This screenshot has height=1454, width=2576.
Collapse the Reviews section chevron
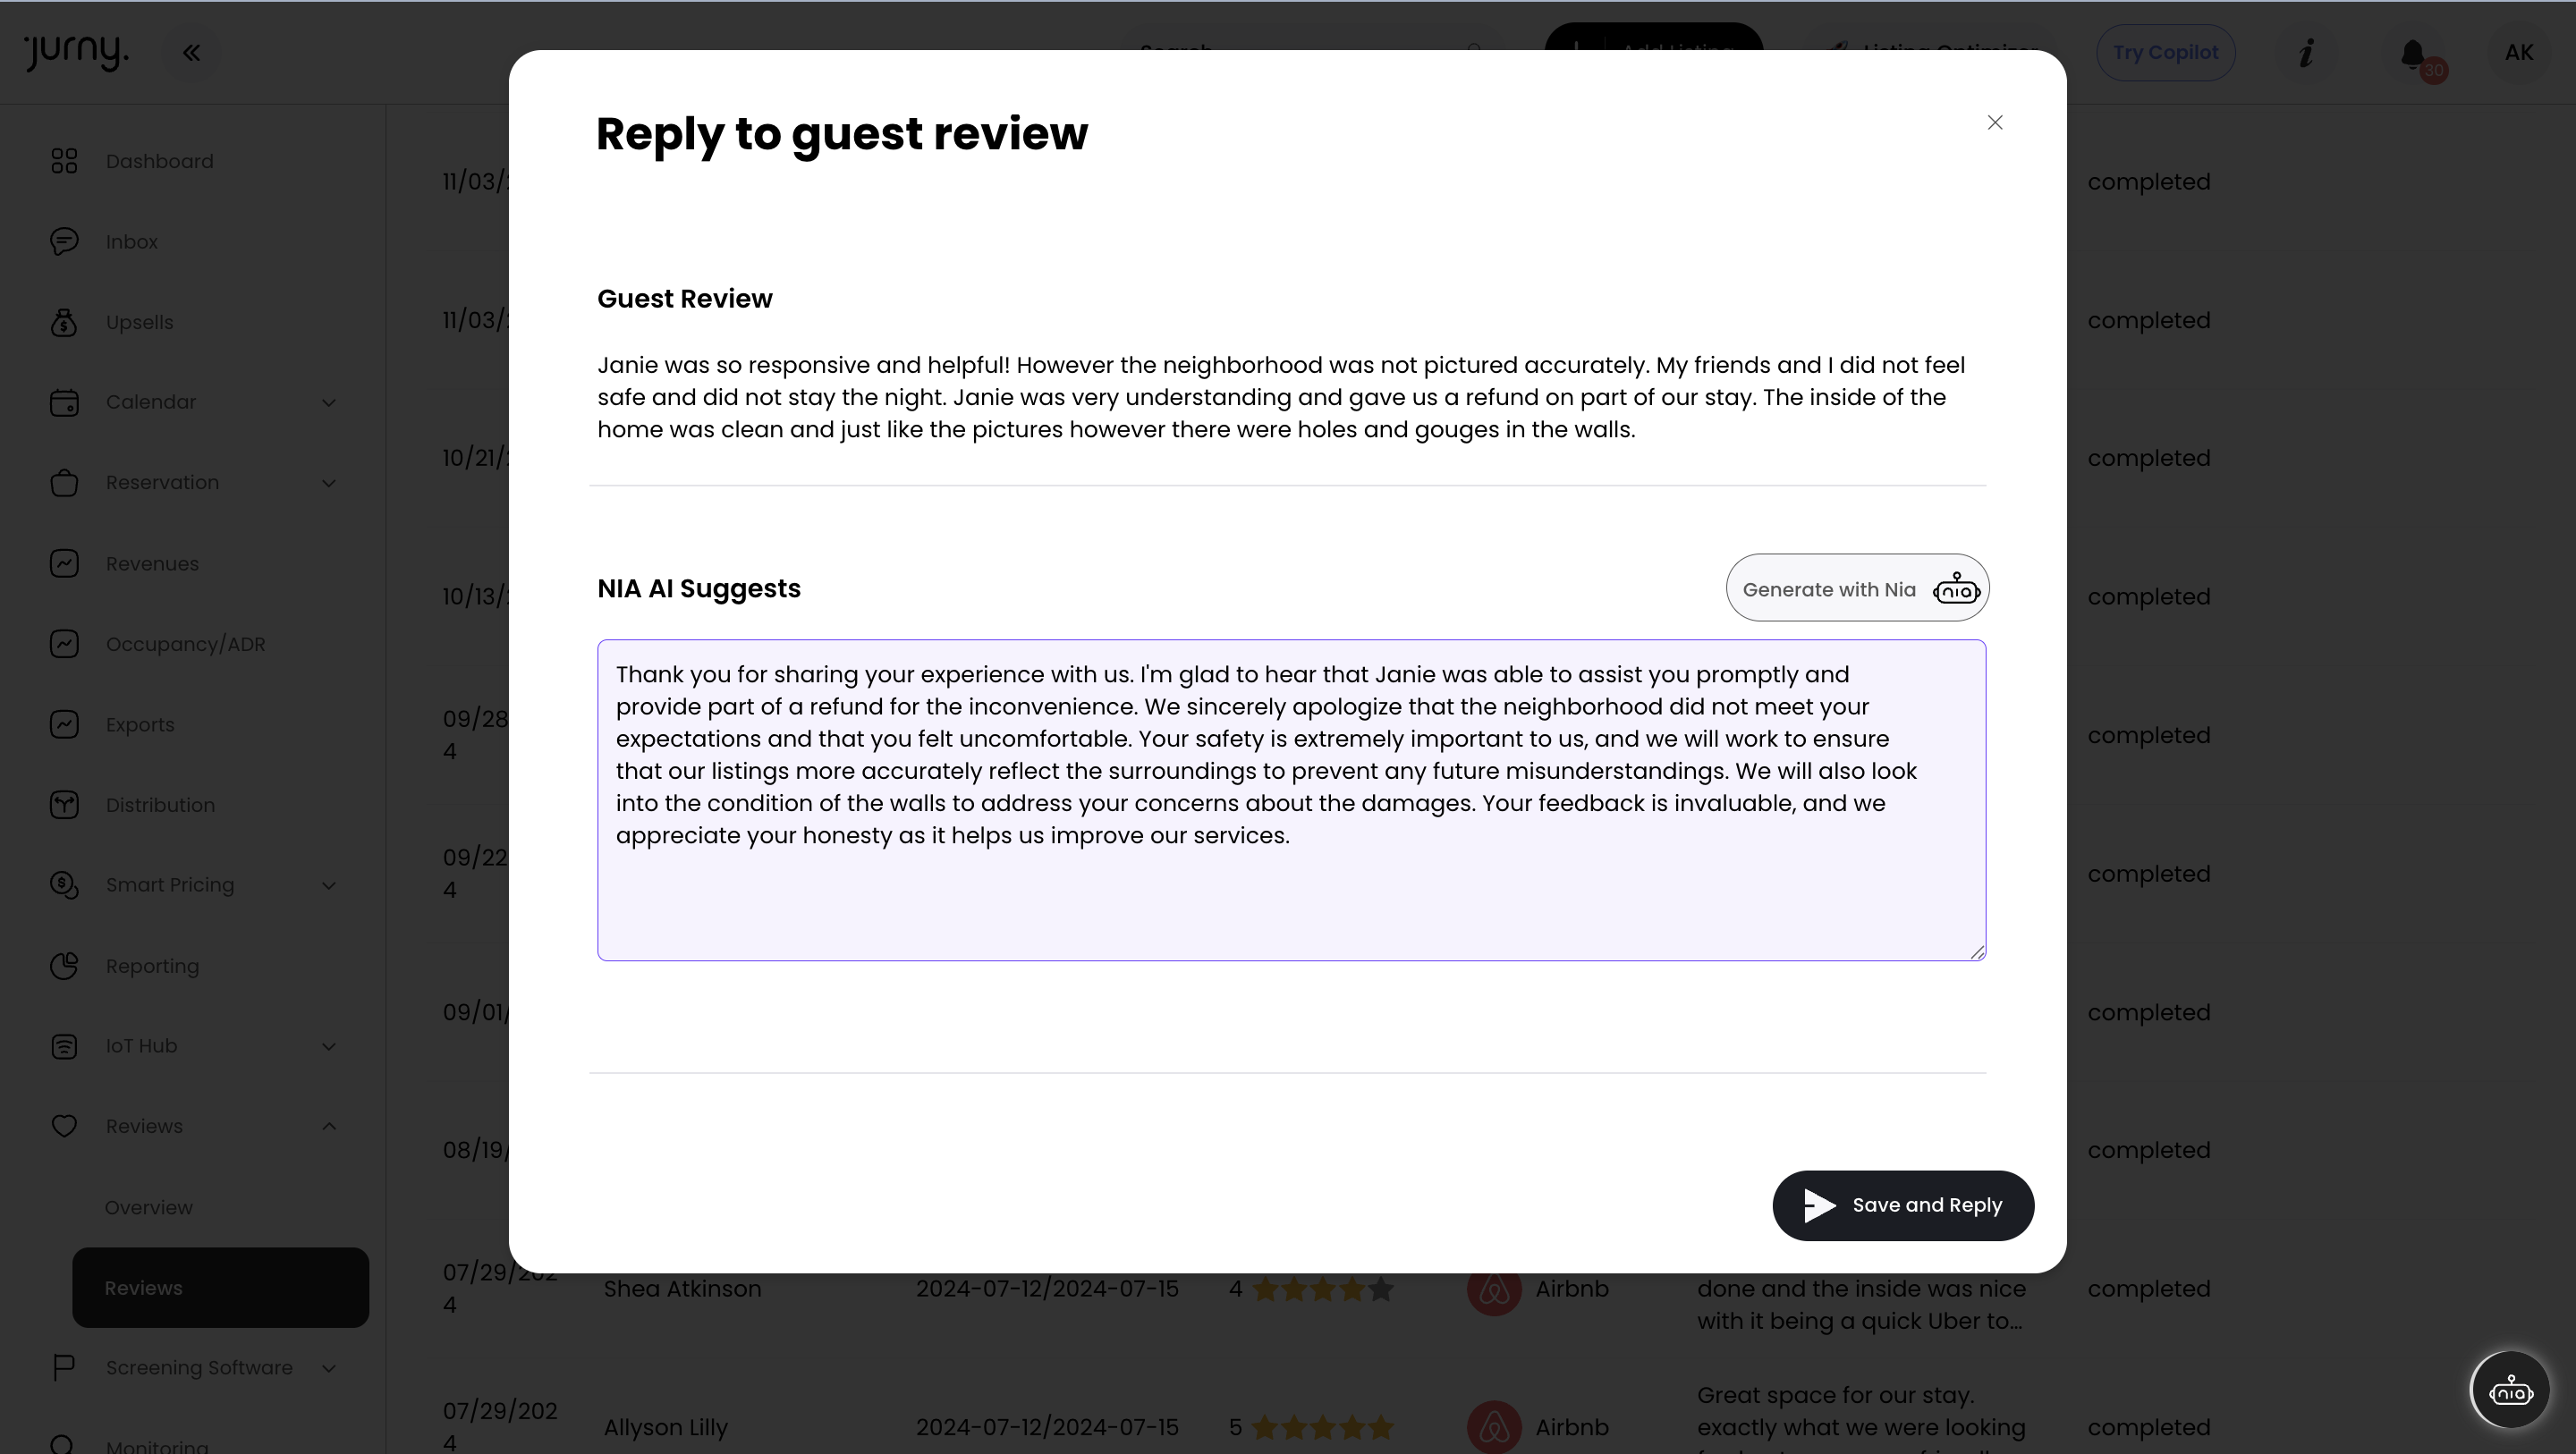pyautogui.click(x=329, y=1126)
